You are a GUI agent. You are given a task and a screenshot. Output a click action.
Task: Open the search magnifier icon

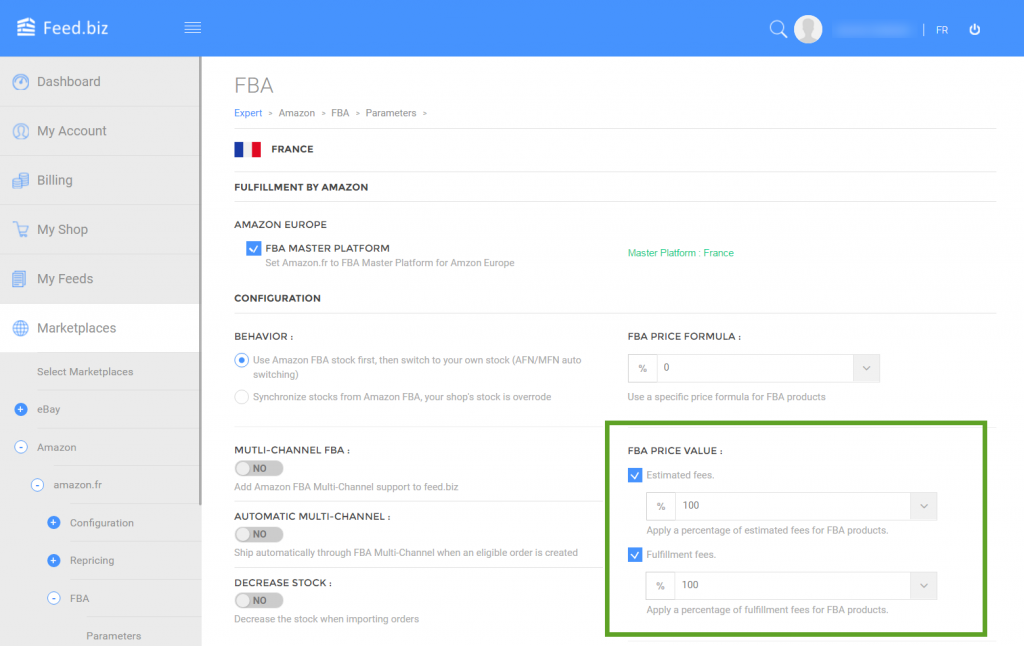[778, 29]
